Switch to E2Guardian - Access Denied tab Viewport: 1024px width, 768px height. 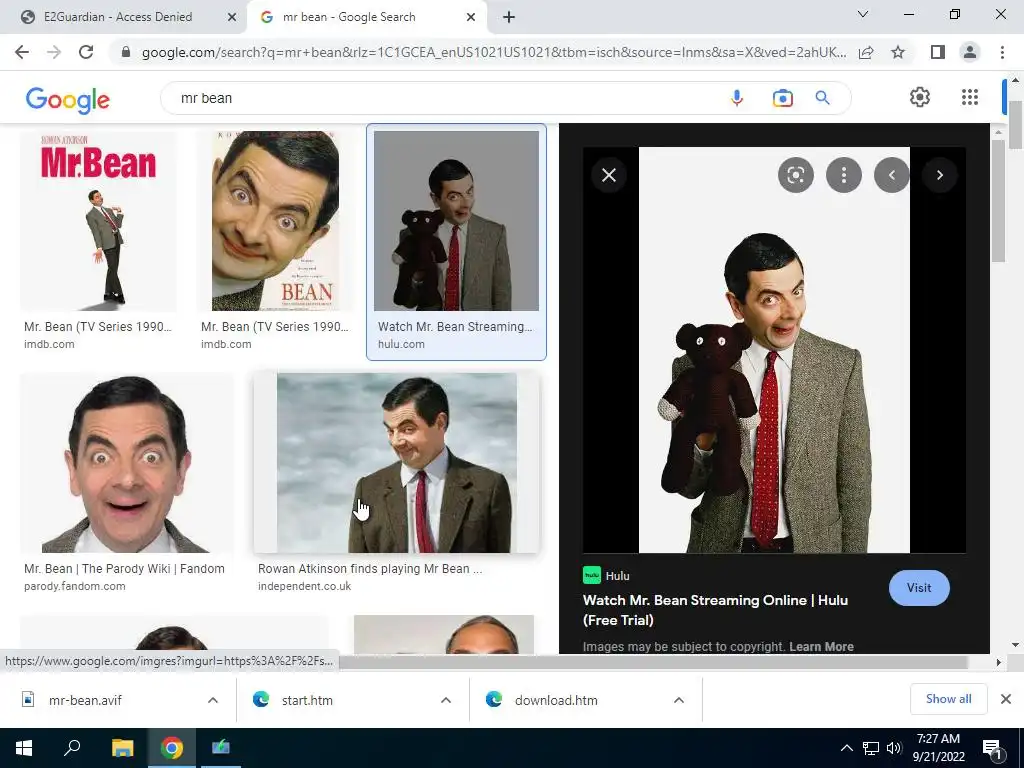coord(118,17)
